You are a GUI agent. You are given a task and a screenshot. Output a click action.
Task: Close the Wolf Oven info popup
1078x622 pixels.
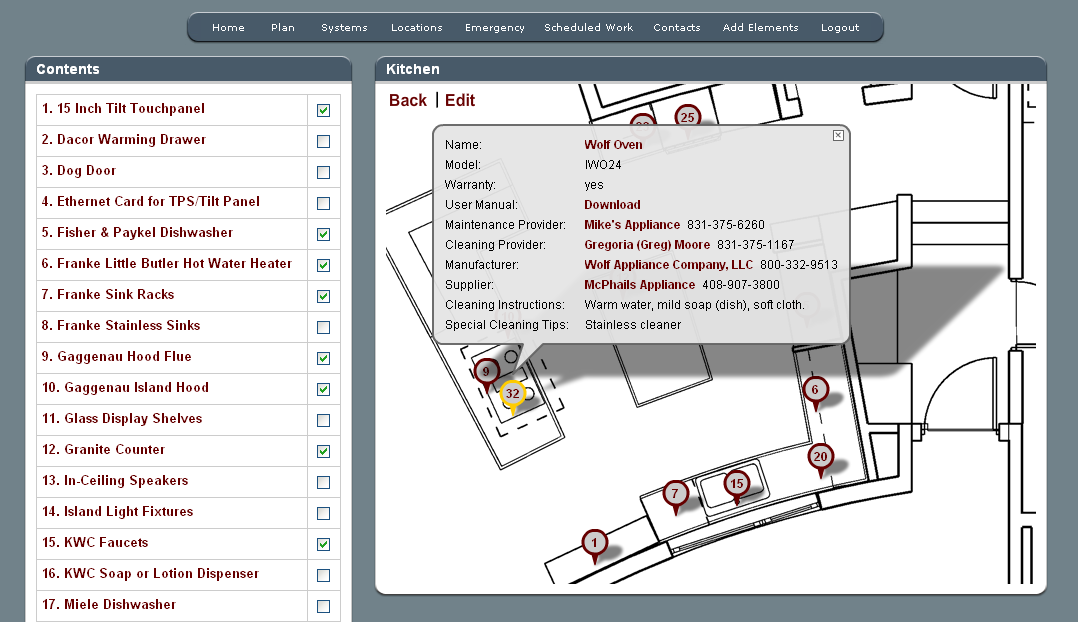pos(838,136)
